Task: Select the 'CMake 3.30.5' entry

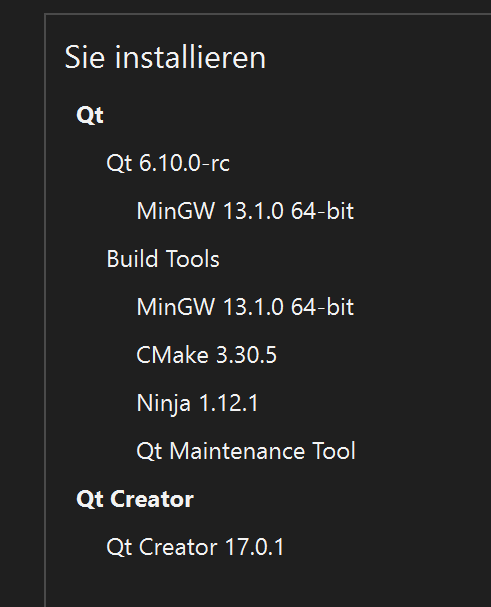Action: click(206, 355)
